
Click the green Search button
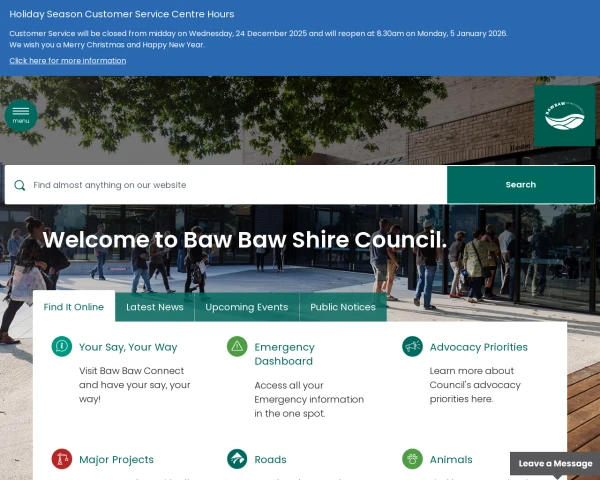pyautogui.click(x=521, y=184)
